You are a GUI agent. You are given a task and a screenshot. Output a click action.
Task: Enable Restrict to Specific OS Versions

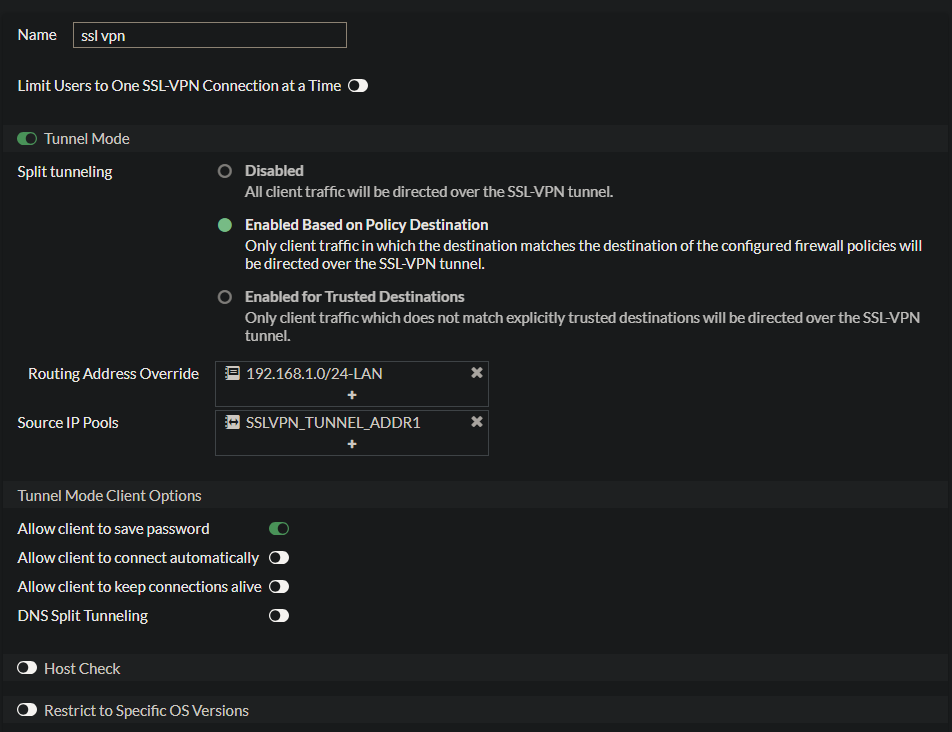(27, 711)
